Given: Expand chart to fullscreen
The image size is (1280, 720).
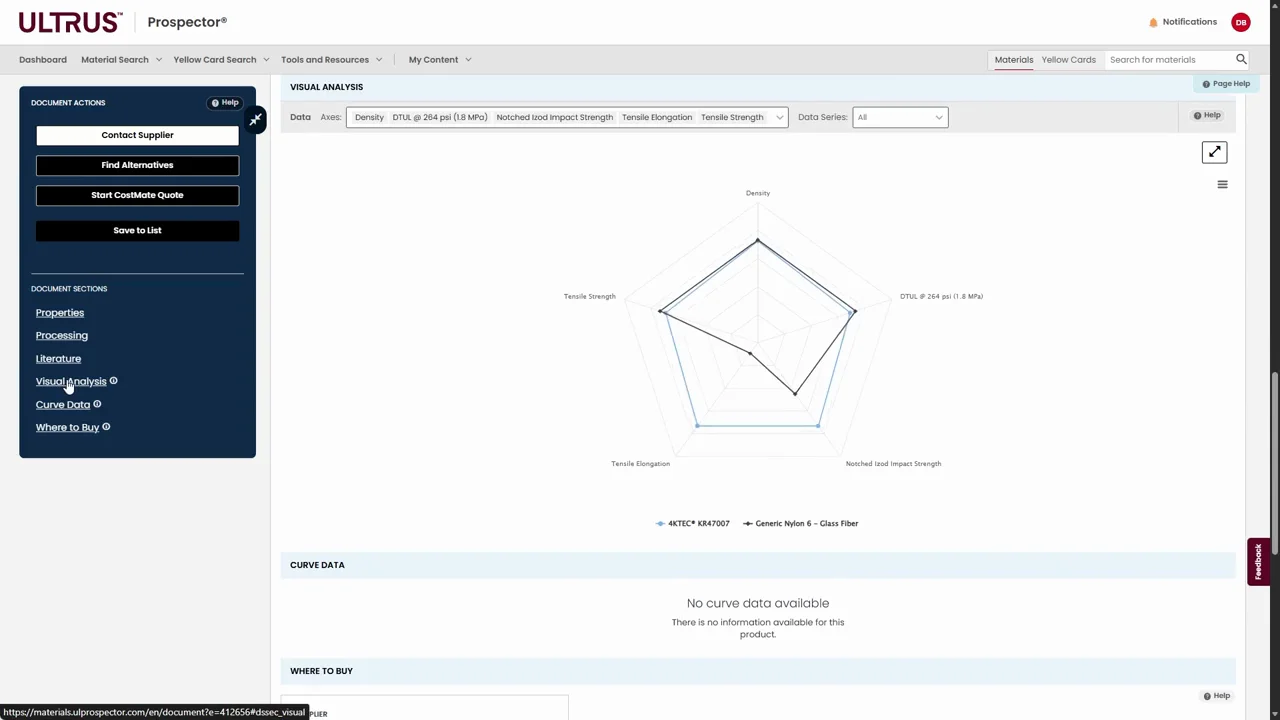Looking at the screenshot, I should (1214, 152).
